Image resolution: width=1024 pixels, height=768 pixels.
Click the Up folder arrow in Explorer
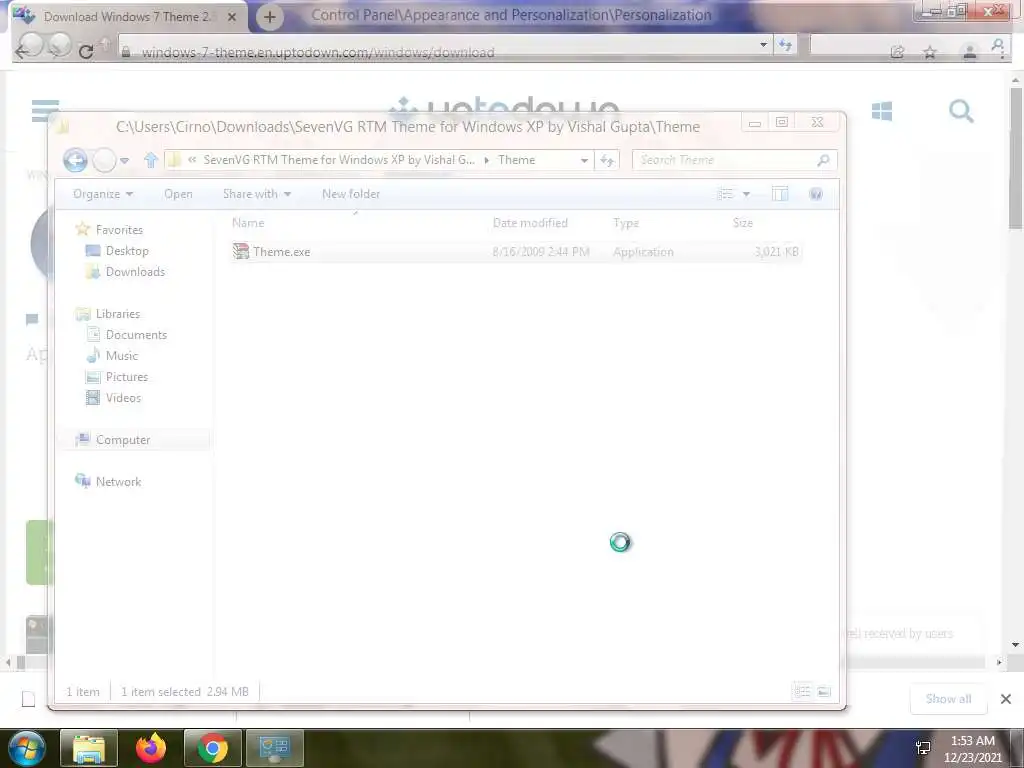point(151,160)
